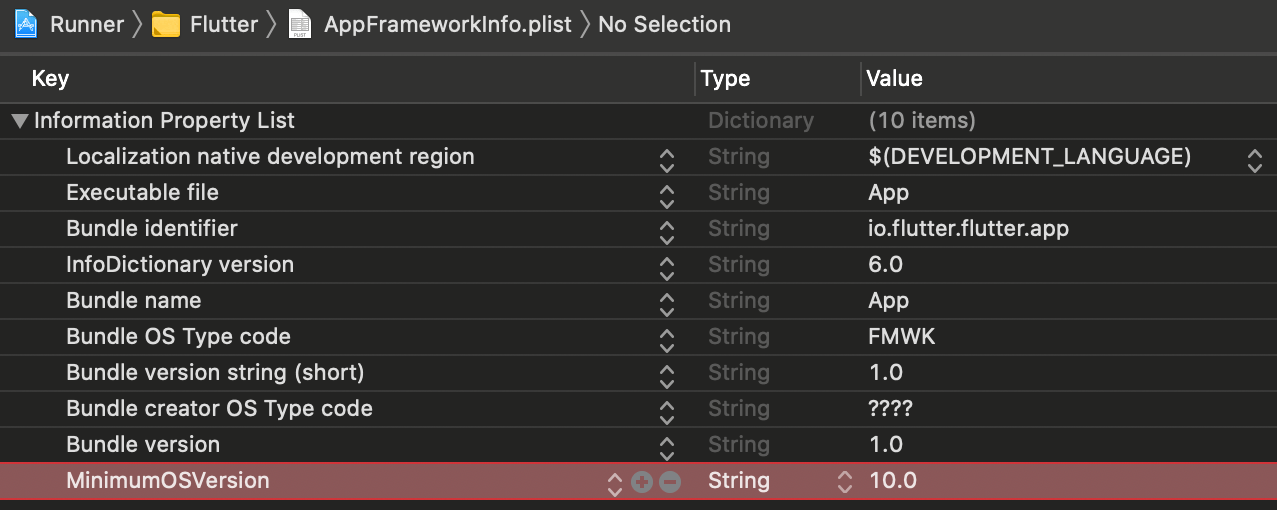
Task: Open key stepper for Executable file
Action: 667,194
